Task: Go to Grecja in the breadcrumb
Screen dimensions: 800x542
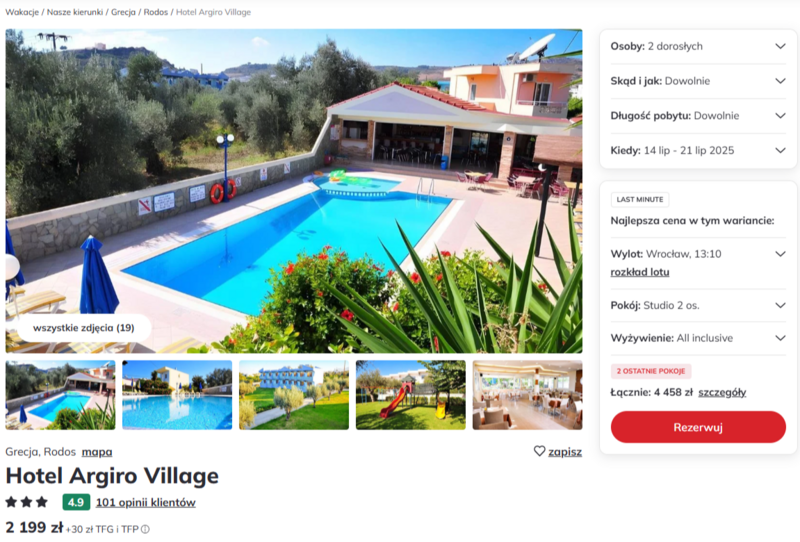Action: point(123,12)
